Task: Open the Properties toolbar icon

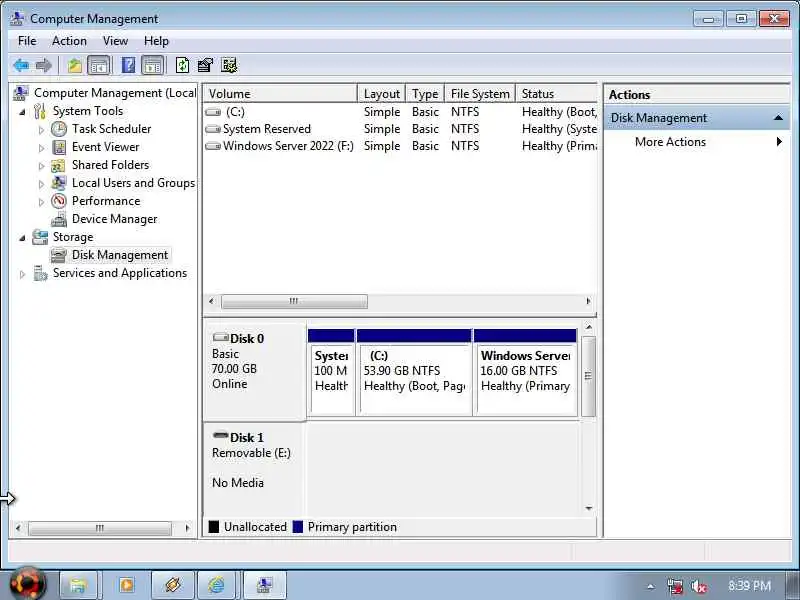Action: [x=205, y=65]
